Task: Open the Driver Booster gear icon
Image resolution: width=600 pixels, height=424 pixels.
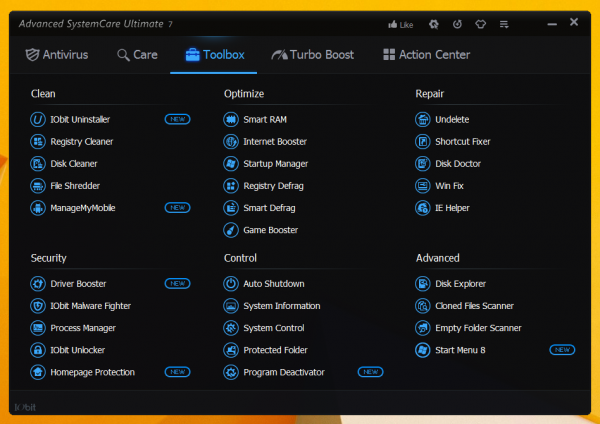Action: (38, 284)
